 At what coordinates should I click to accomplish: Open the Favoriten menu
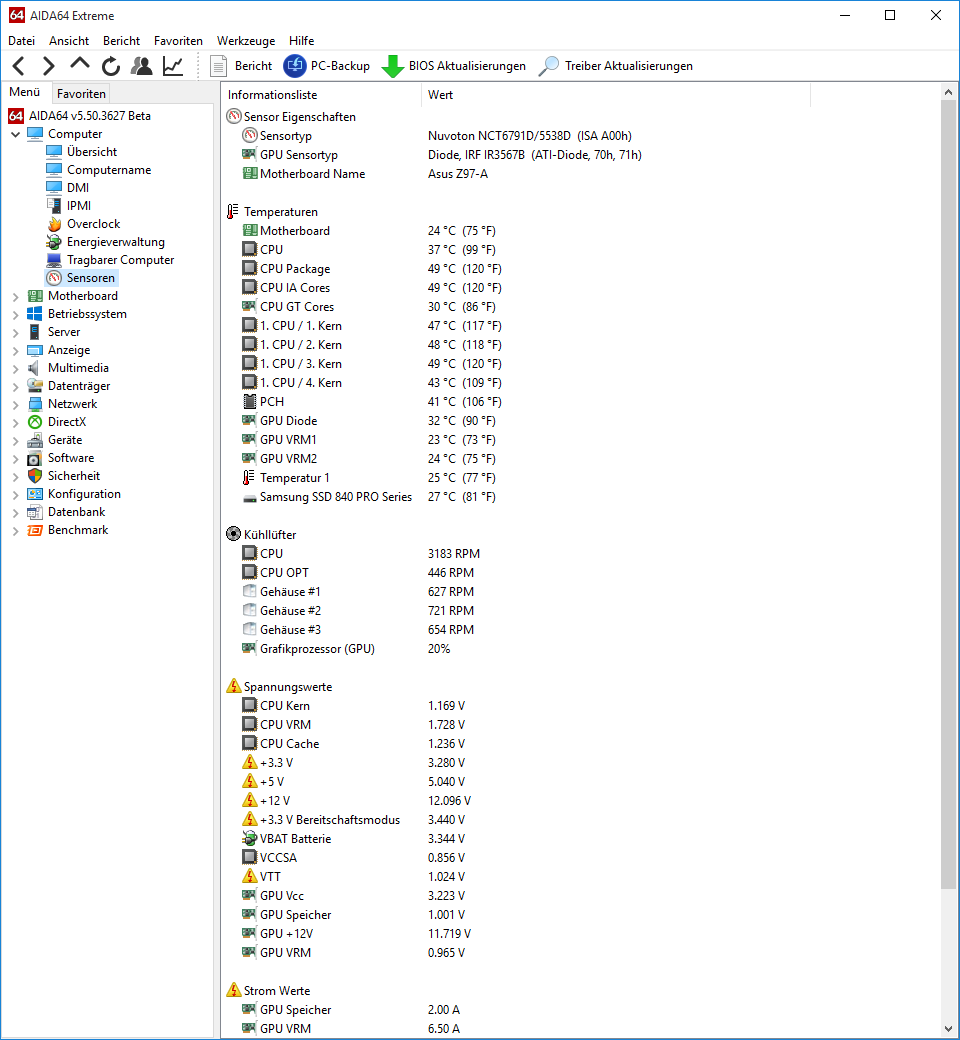coord(178,40)
